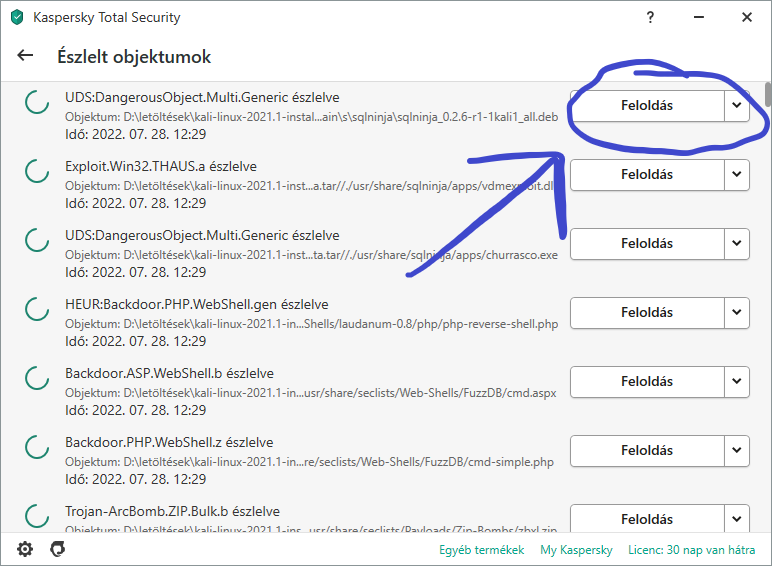This screenshot has width=772, height=566.
Task: Go back using the left arrow icon
Action: [x=25, y=56]
